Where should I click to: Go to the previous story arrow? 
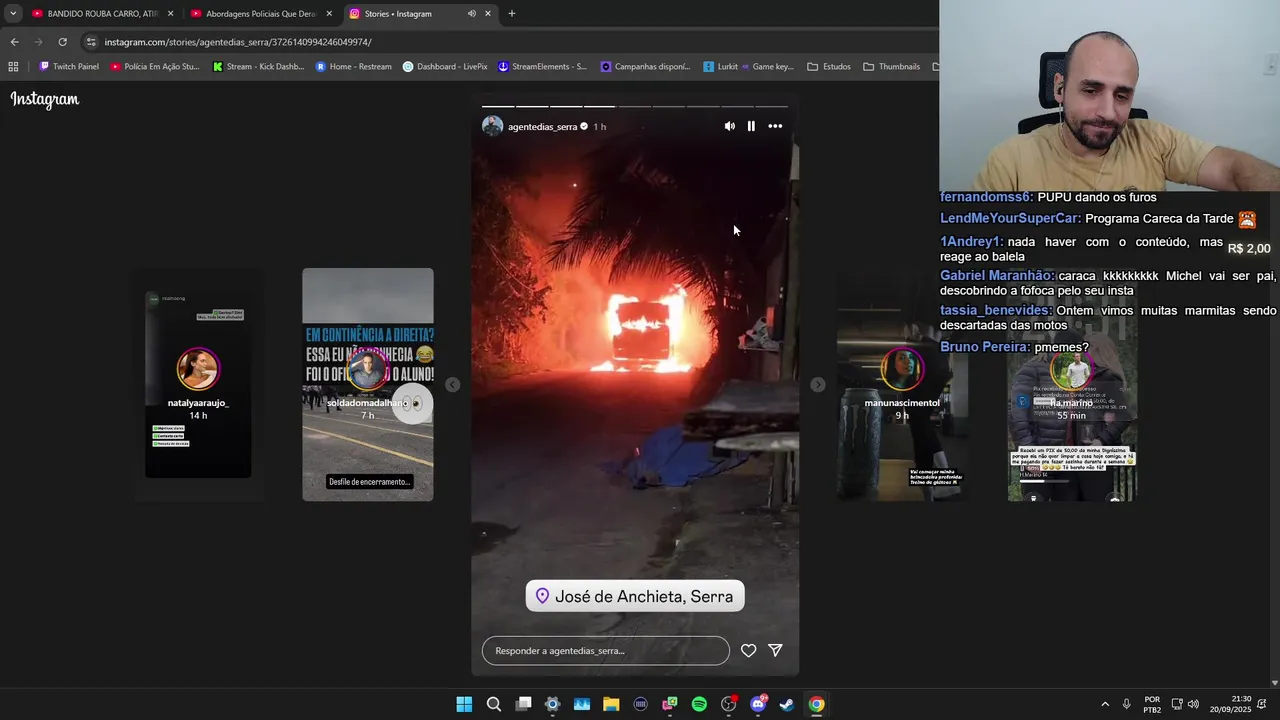click(x=452, y=385)
